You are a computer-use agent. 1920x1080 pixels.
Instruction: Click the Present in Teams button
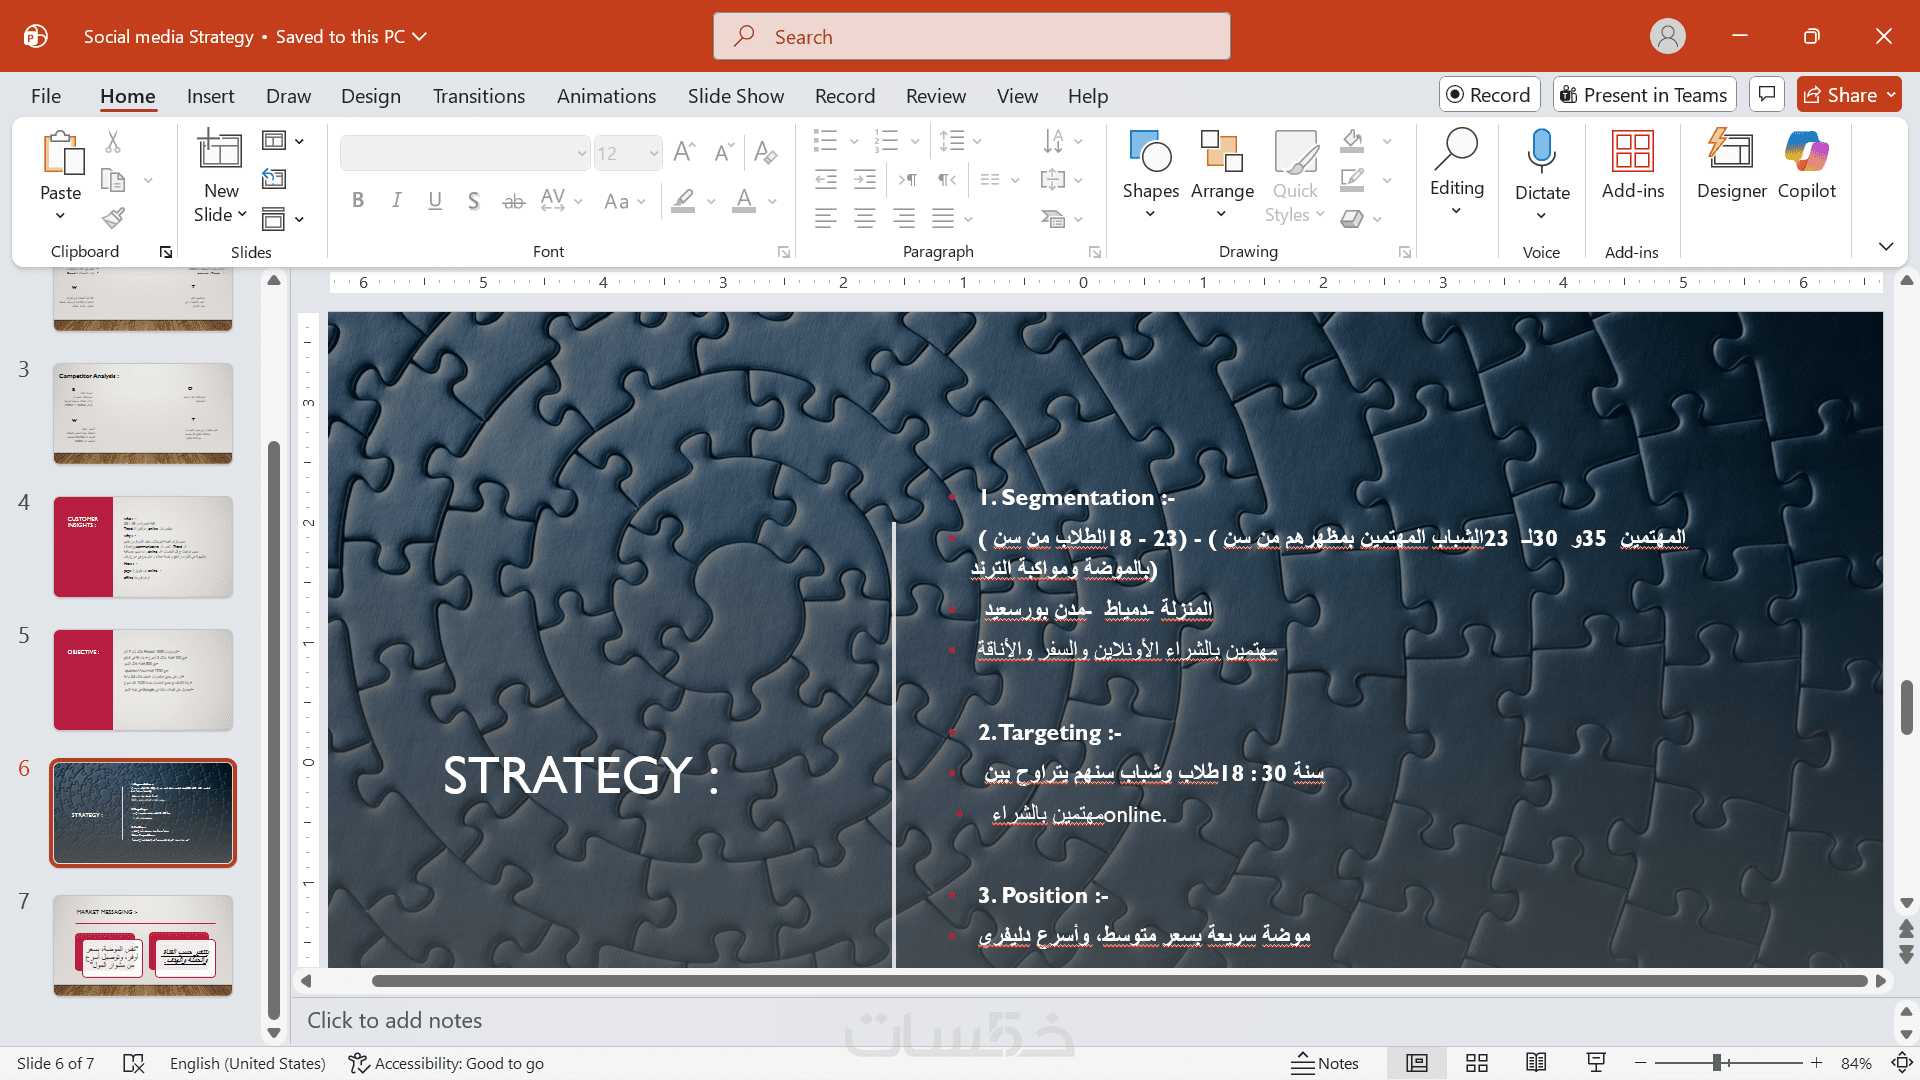click(x=1644, y=95)
